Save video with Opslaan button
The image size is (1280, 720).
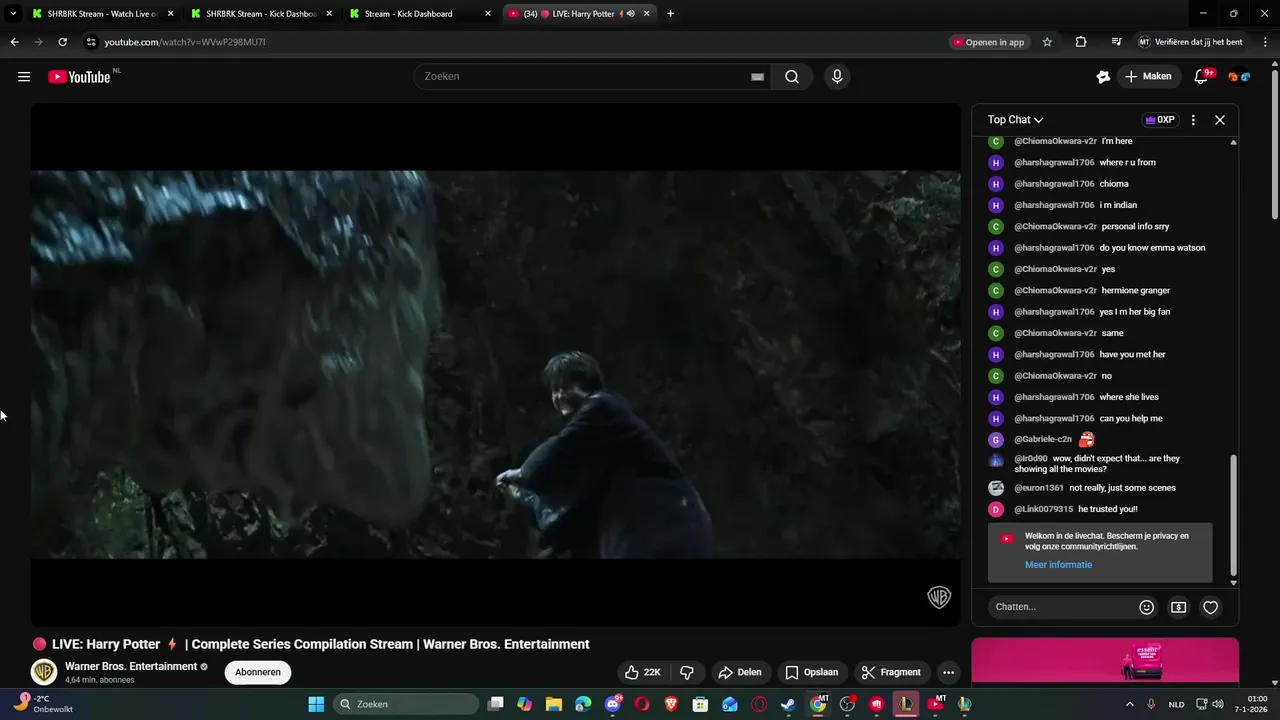812,672
